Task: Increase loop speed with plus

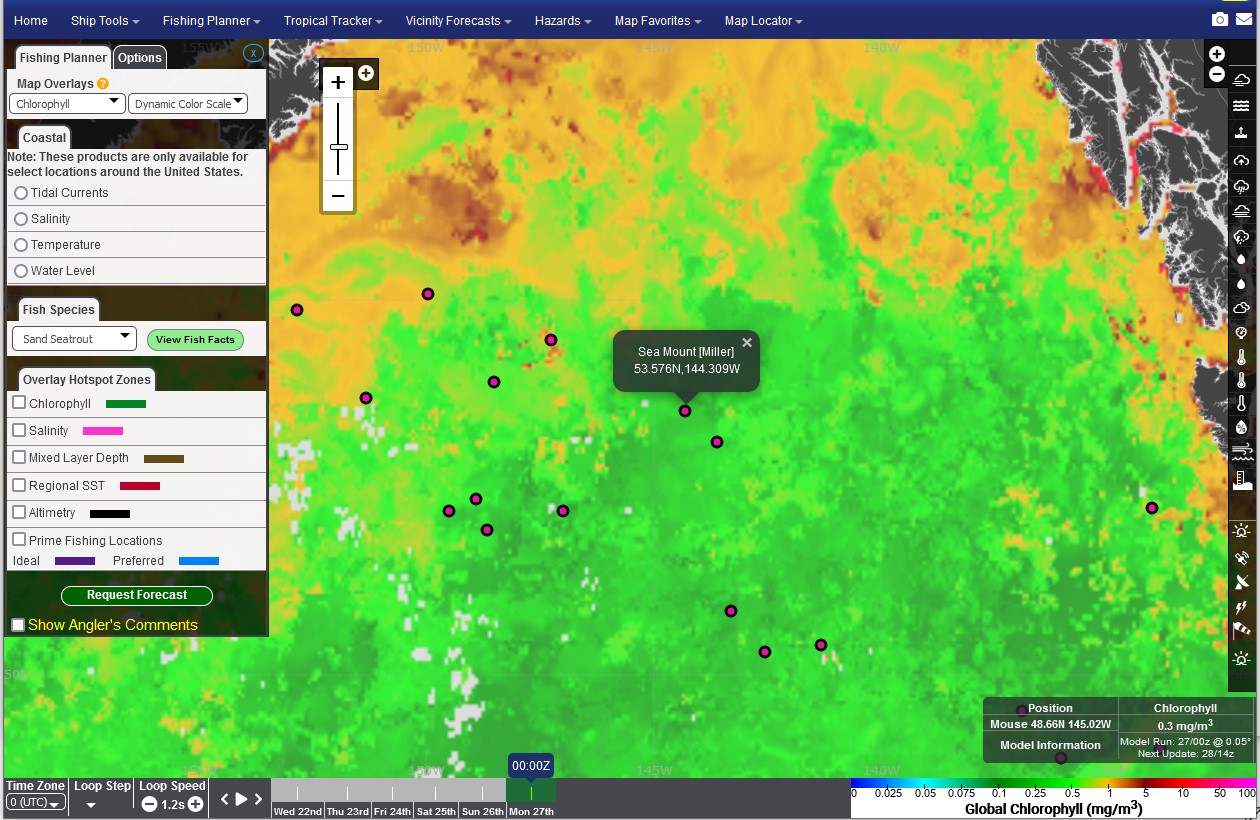Action: (x=196, y=804)
